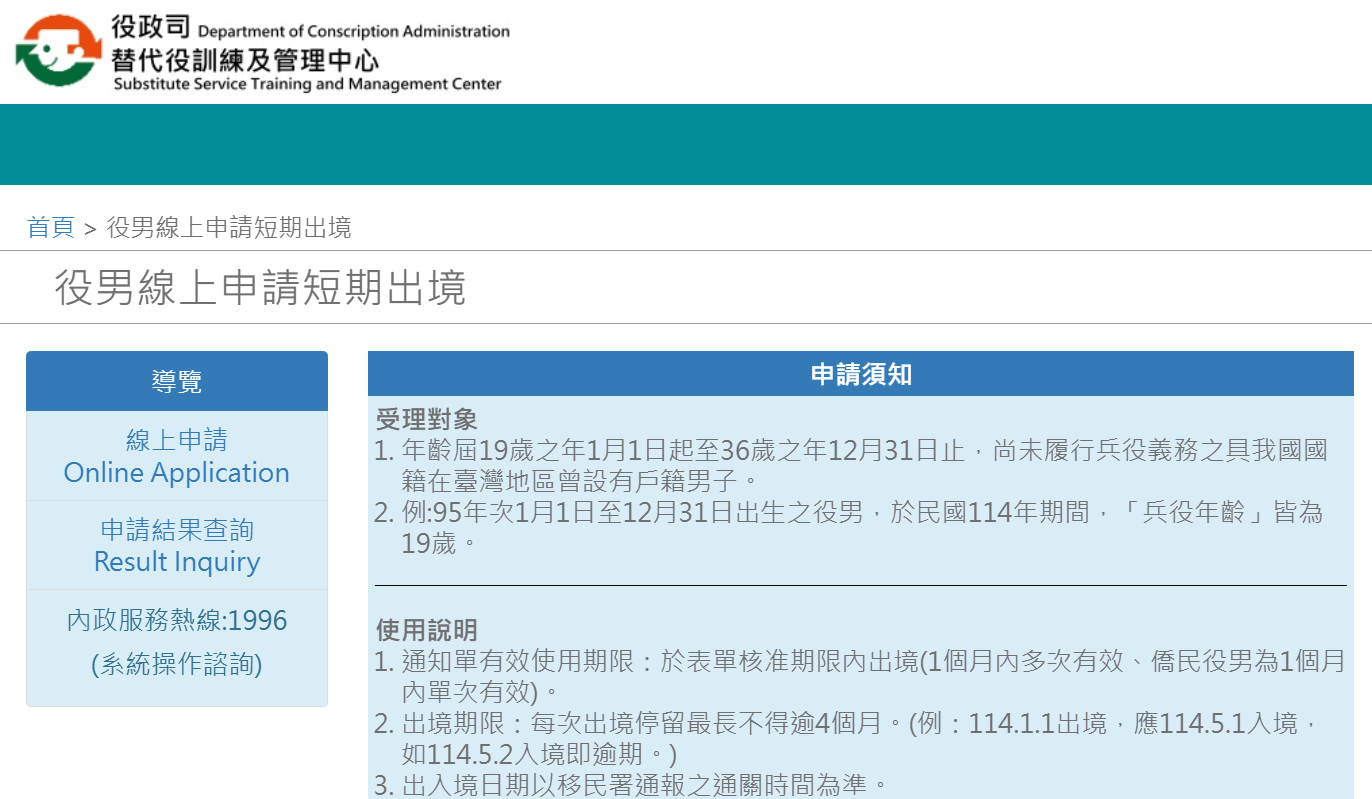Image resolution: width=1372 pixels, height=799 pixels.
Task: Click the 役政司 Department of Conscription Administration title
Action: click(310, 29)
